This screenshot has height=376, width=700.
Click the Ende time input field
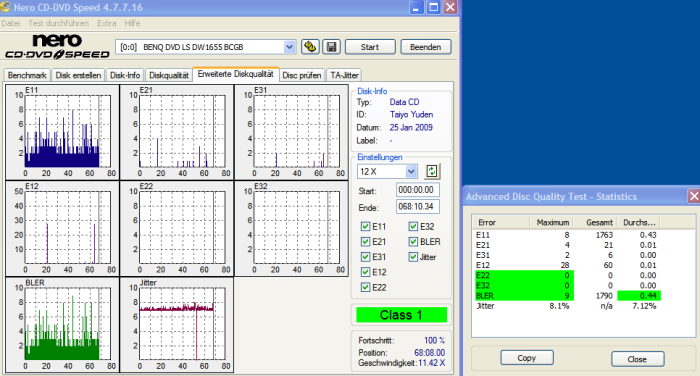(x=418, y=207)
